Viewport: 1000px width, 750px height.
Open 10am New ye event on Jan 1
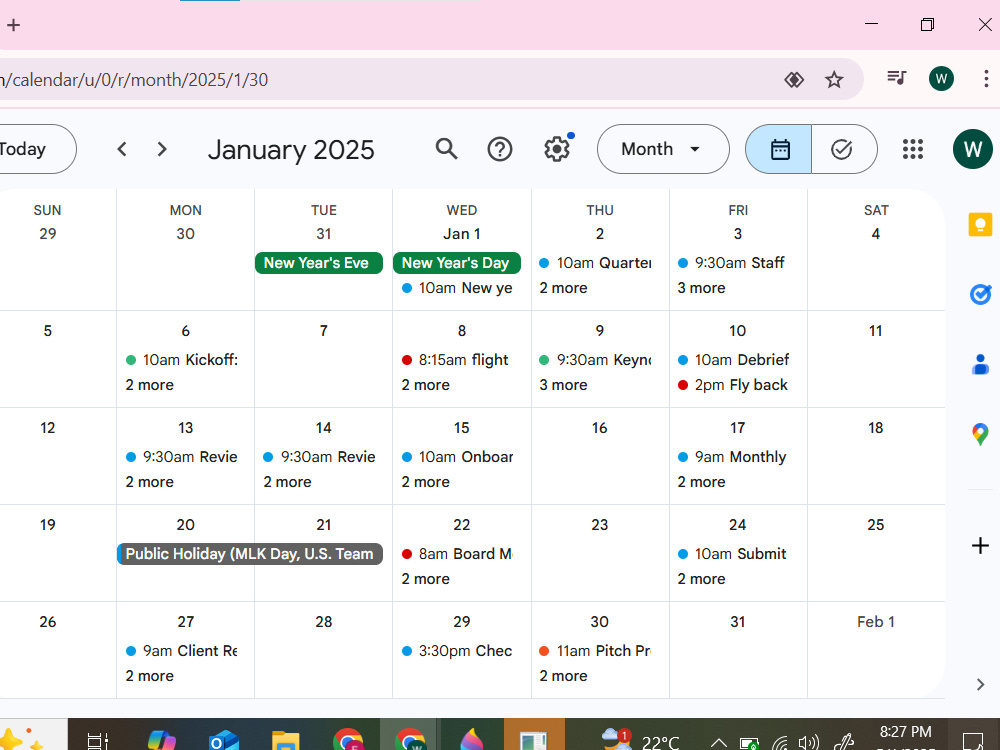pos(458,288)
